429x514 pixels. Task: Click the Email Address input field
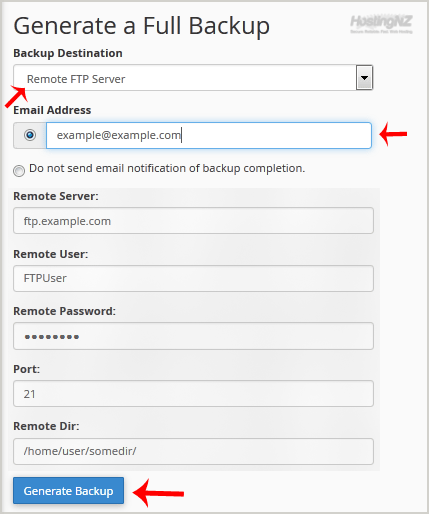point(209,135)
